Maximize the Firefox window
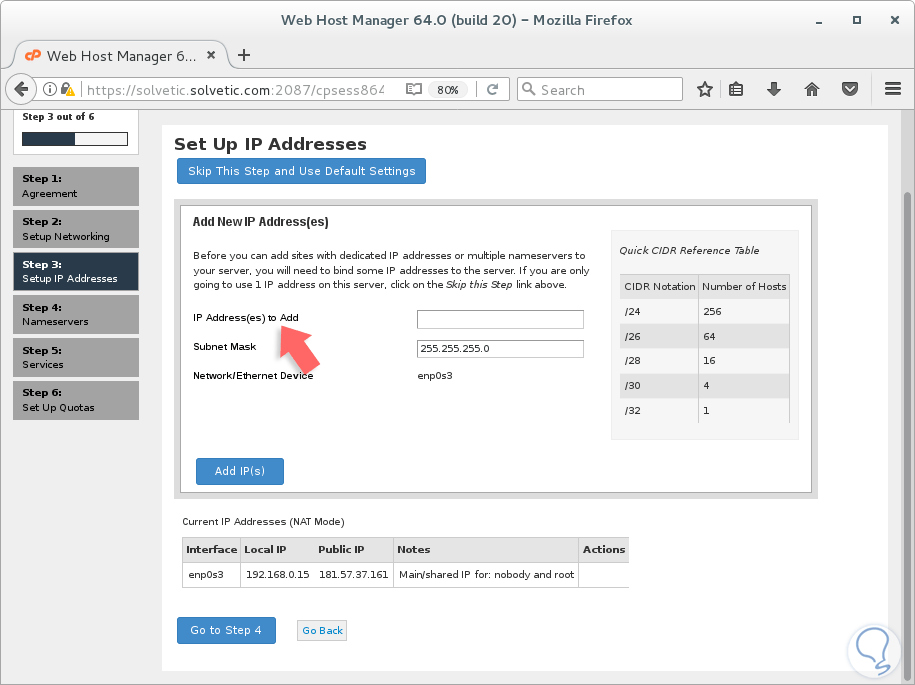The image size is (915, 685). coord(857,20)
